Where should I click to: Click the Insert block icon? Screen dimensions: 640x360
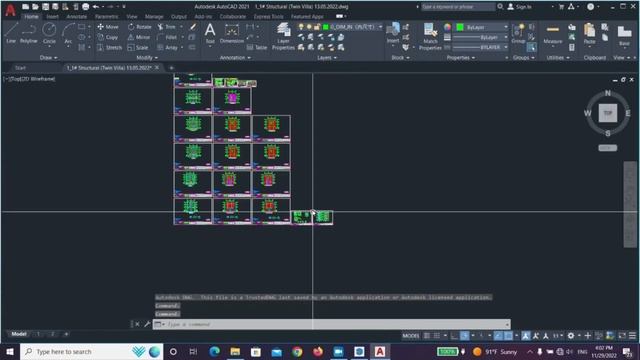click(x=393, y=33)
